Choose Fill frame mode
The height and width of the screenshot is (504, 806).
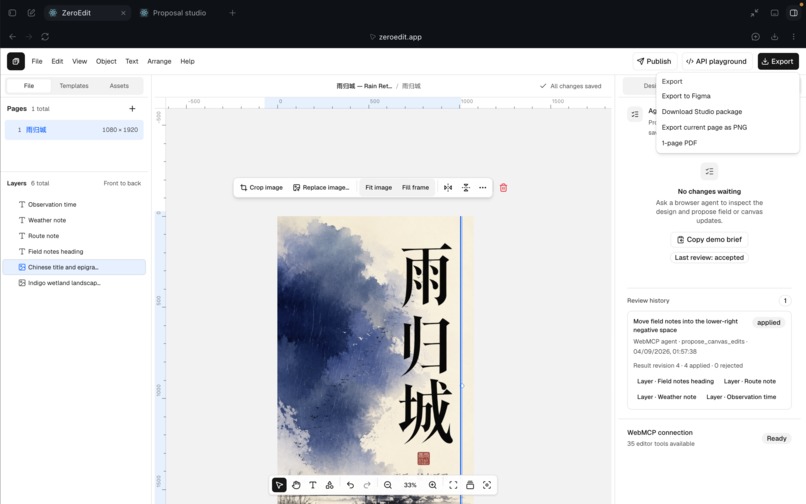click(415, 188)
